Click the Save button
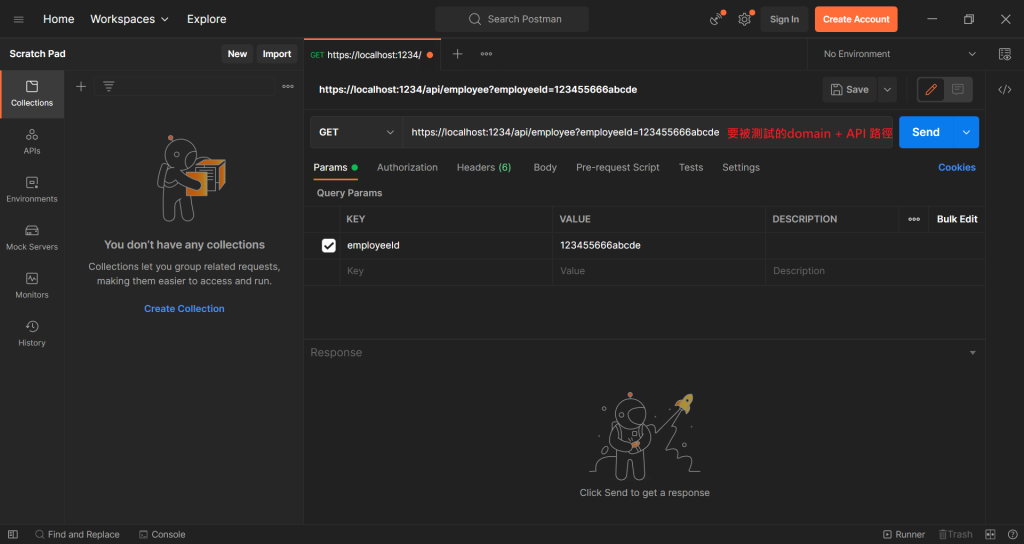This screenshot has height=544, width=1024. pyautogui.click(x=850, y=89)
